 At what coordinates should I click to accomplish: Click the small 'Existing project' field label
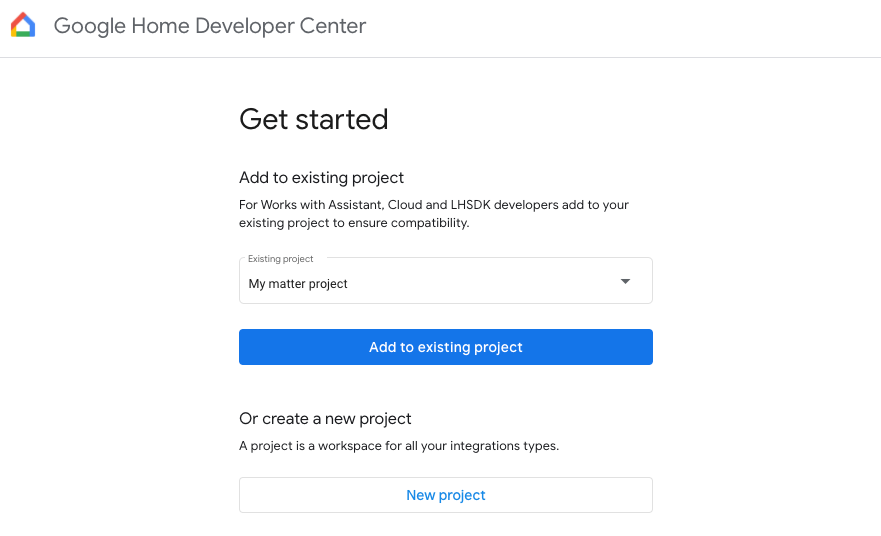[x=281, y=259]
